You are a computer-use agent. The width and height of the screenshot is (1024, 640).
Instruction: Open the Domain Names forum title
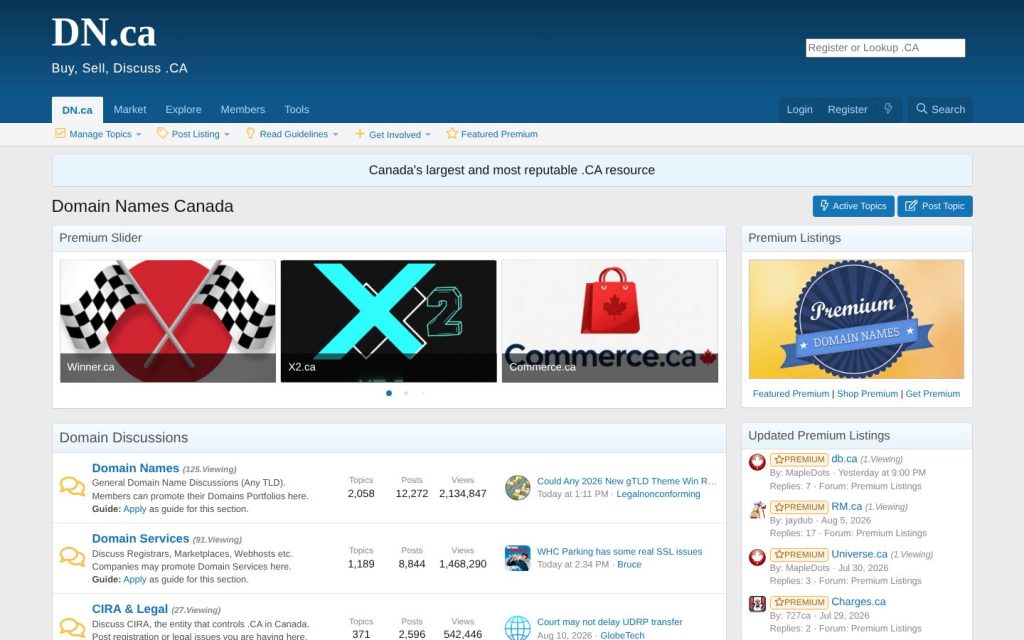coord(135,468)
